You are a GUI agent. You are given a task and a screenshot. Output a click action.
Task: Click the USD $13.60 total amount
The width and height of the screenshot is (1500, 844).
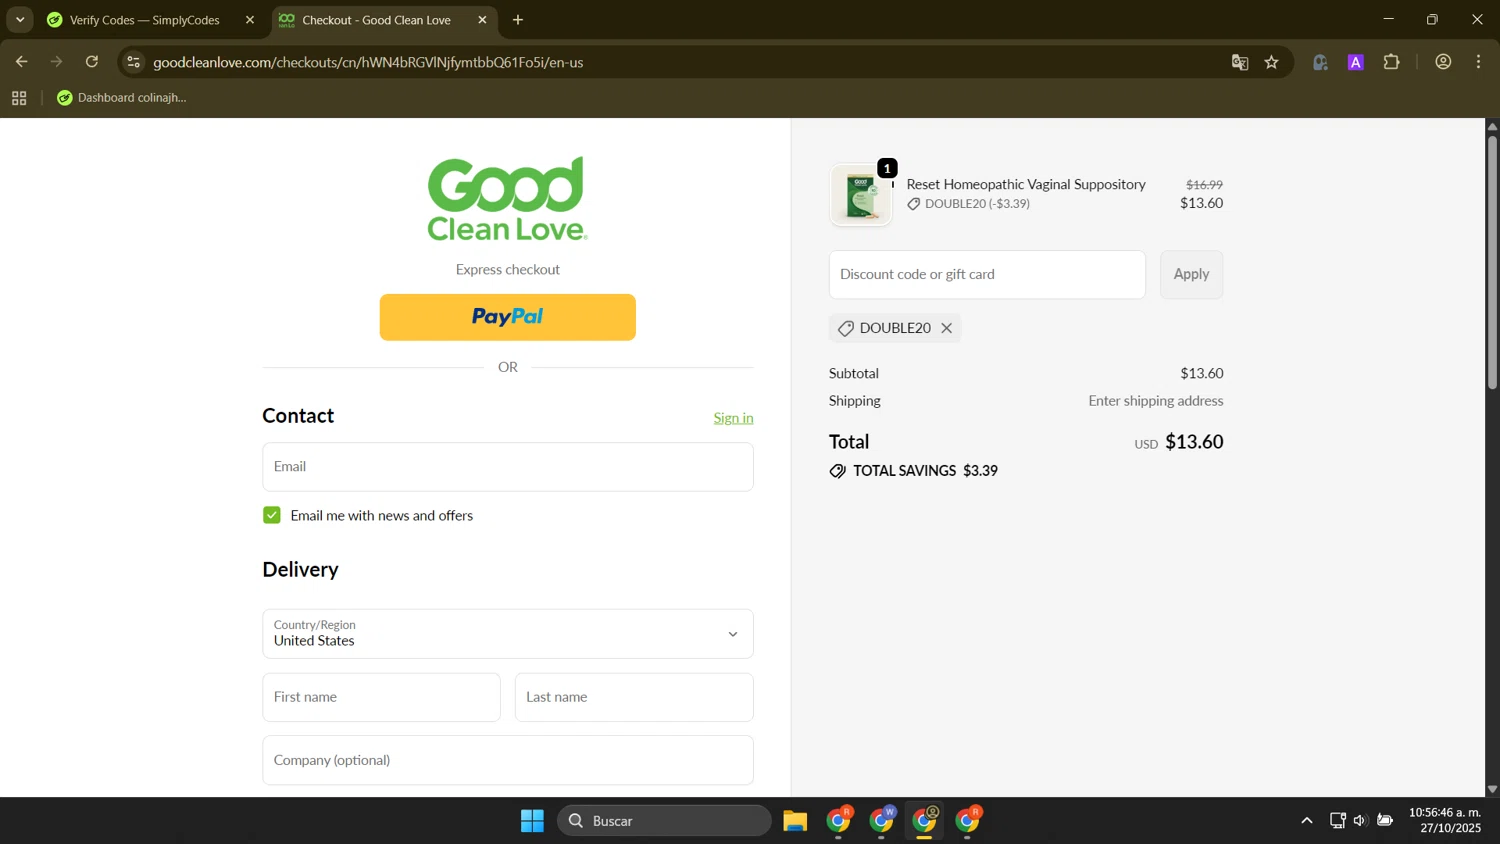(1178, 442)
